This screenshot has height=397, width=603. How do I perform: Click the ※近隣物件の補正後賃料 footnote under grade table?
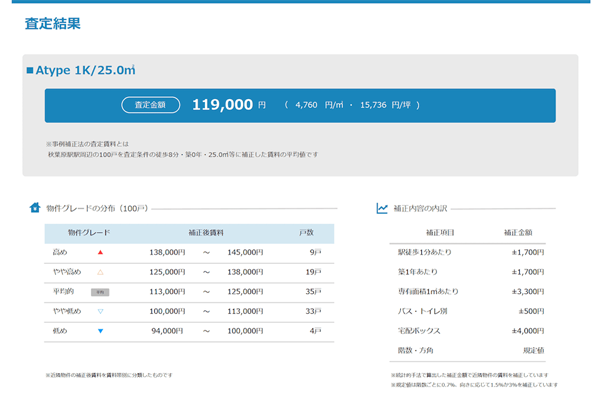coord(109,375)
